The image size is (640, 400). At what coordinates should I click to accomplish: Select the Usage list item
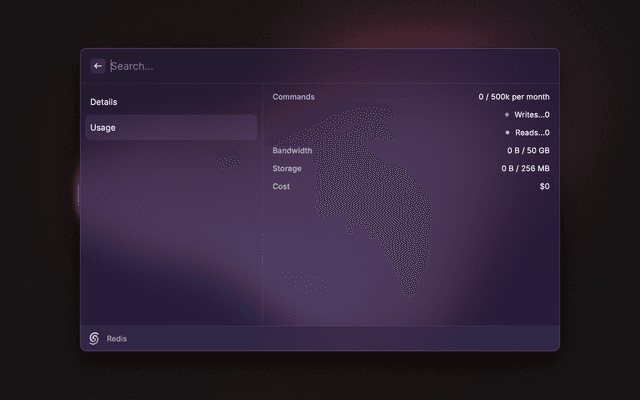click(x=170, y=127)
